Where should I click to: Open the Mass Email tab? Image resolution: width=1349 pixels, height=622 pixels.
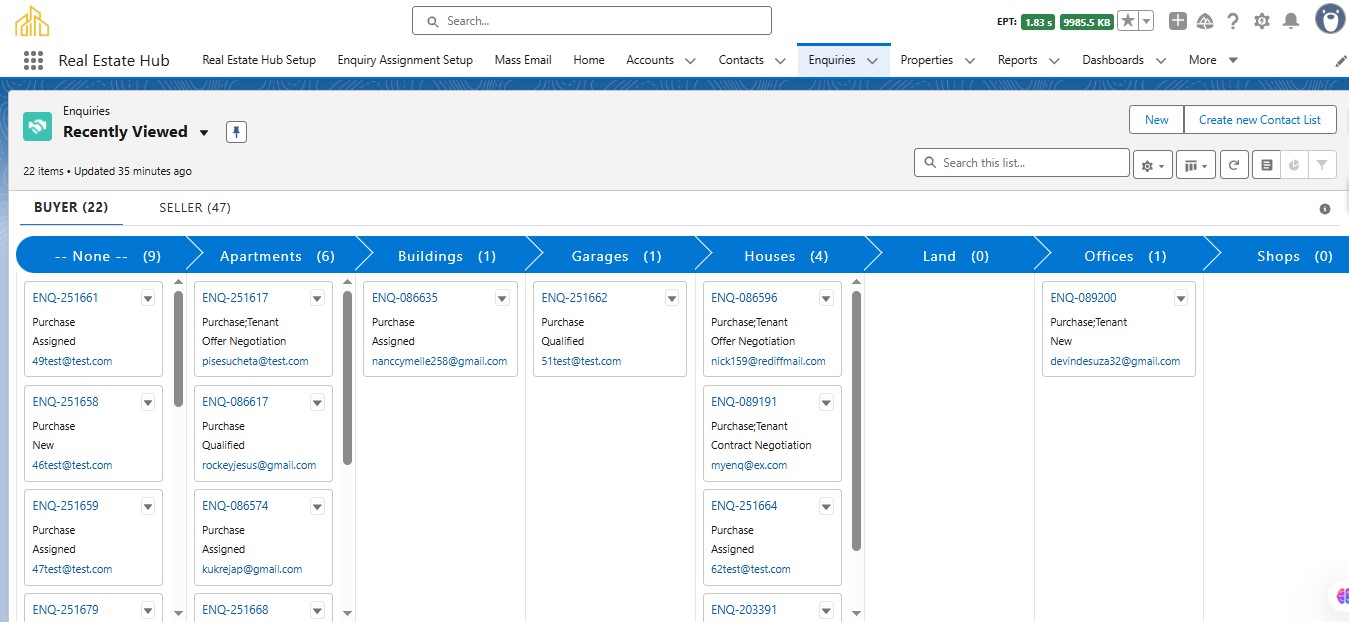tap(523, 60)
